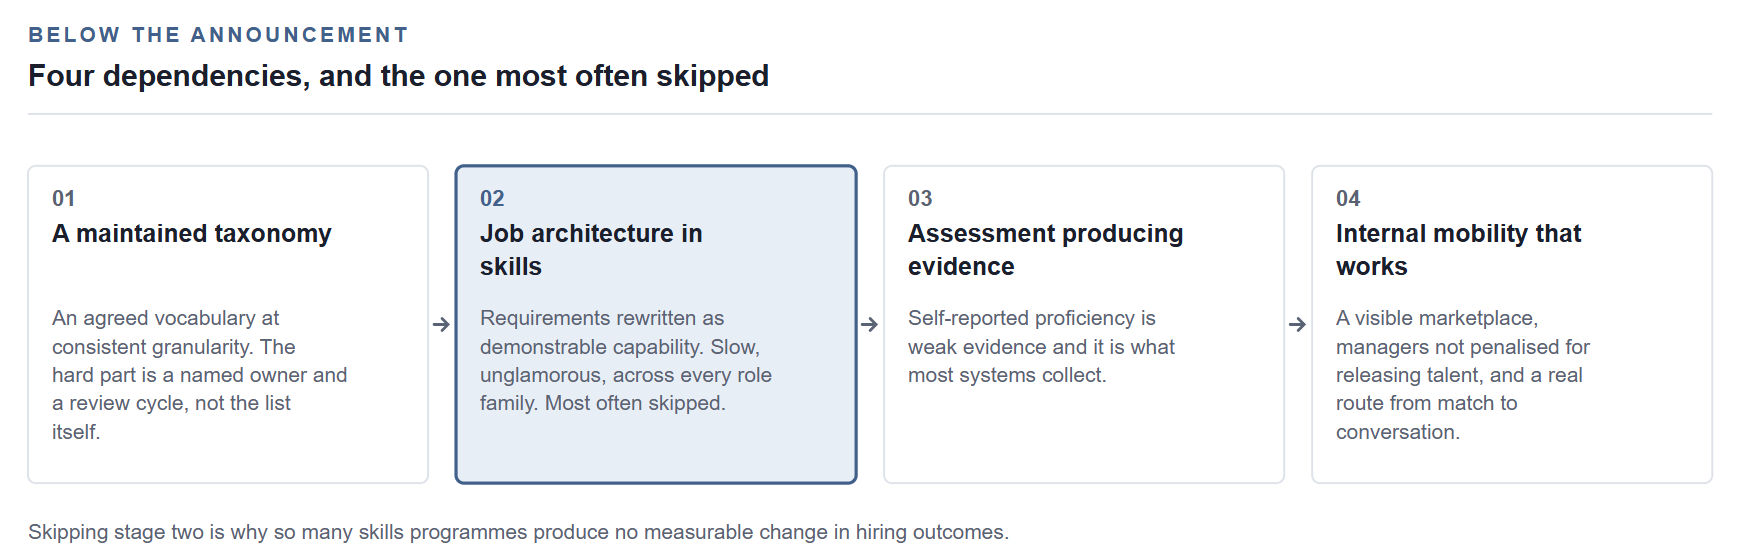This screenshot has height=557, width=1747.
Task: Click the Self-reported proficiency description text
Action: click(1041, 347)
